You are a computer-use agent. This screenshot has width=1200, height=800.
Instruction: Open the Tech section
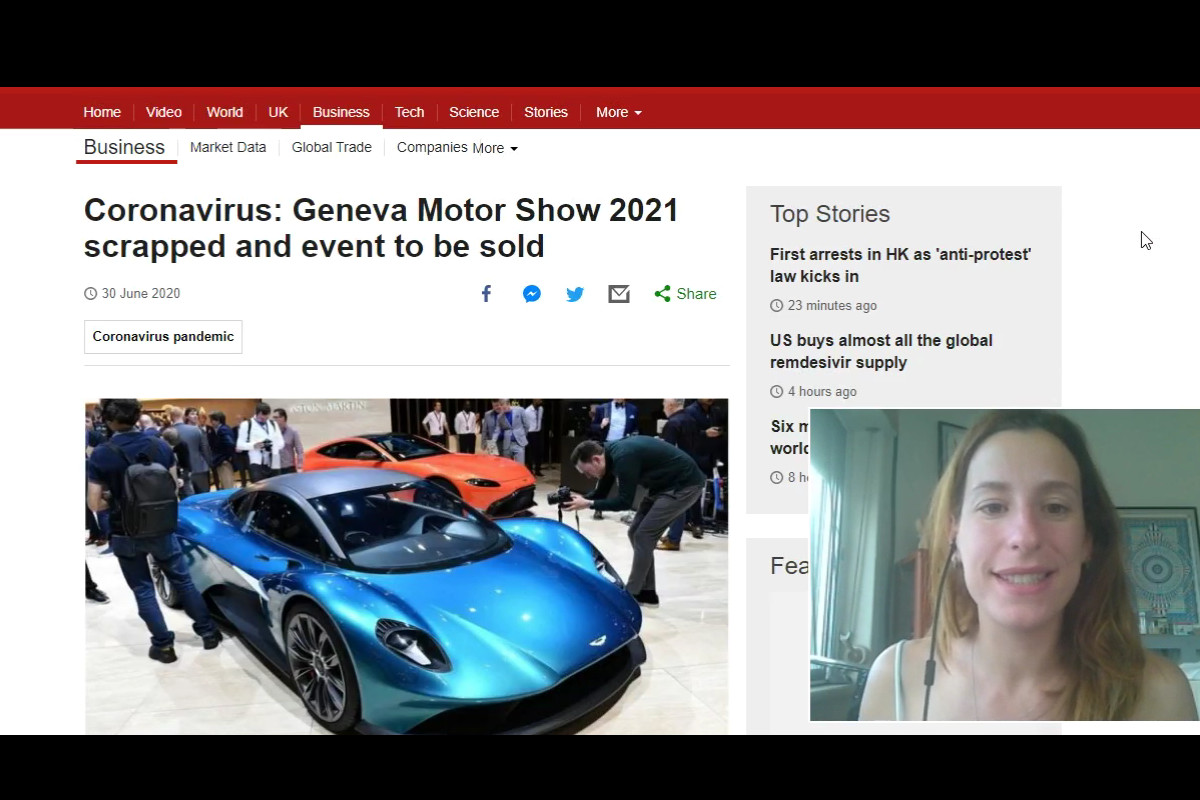click(x=409, y=112)
